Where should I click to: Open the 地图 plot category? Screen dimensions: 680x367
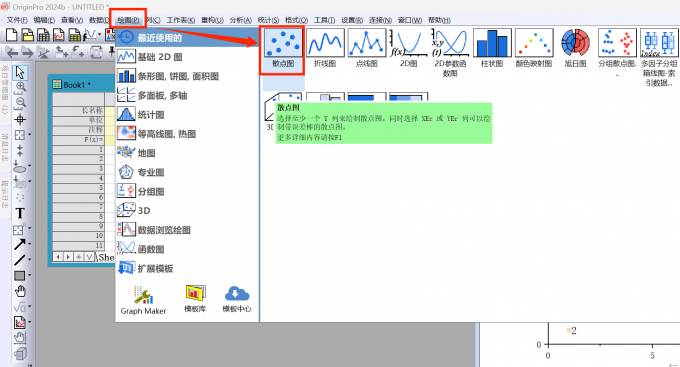click(187, 153)
